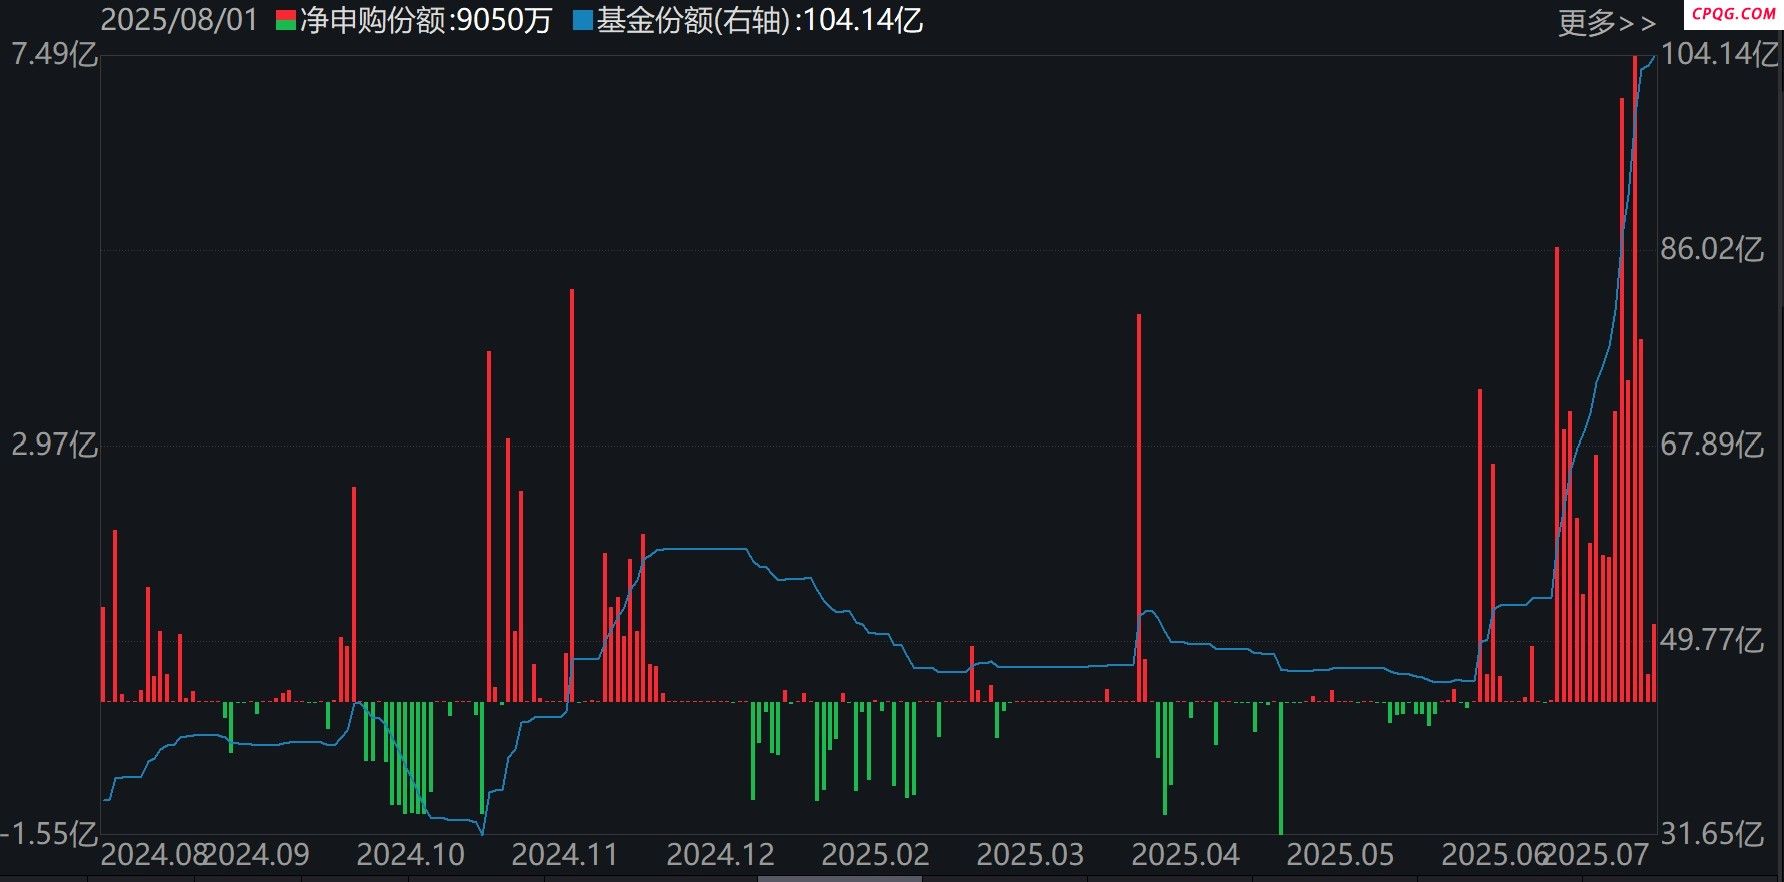Click the 7.49亿 left axis label
The width and height of the screenshot is (1784, 882).
click(54, 54)
